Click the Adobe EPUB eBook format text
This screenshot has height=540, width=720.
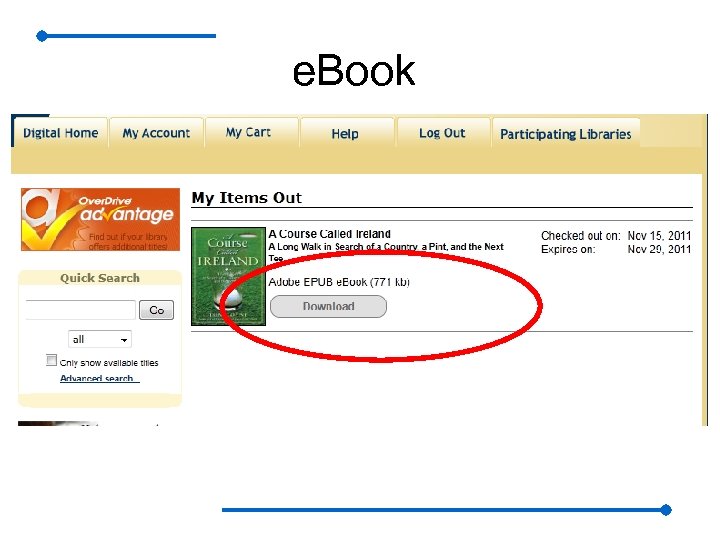339,282
